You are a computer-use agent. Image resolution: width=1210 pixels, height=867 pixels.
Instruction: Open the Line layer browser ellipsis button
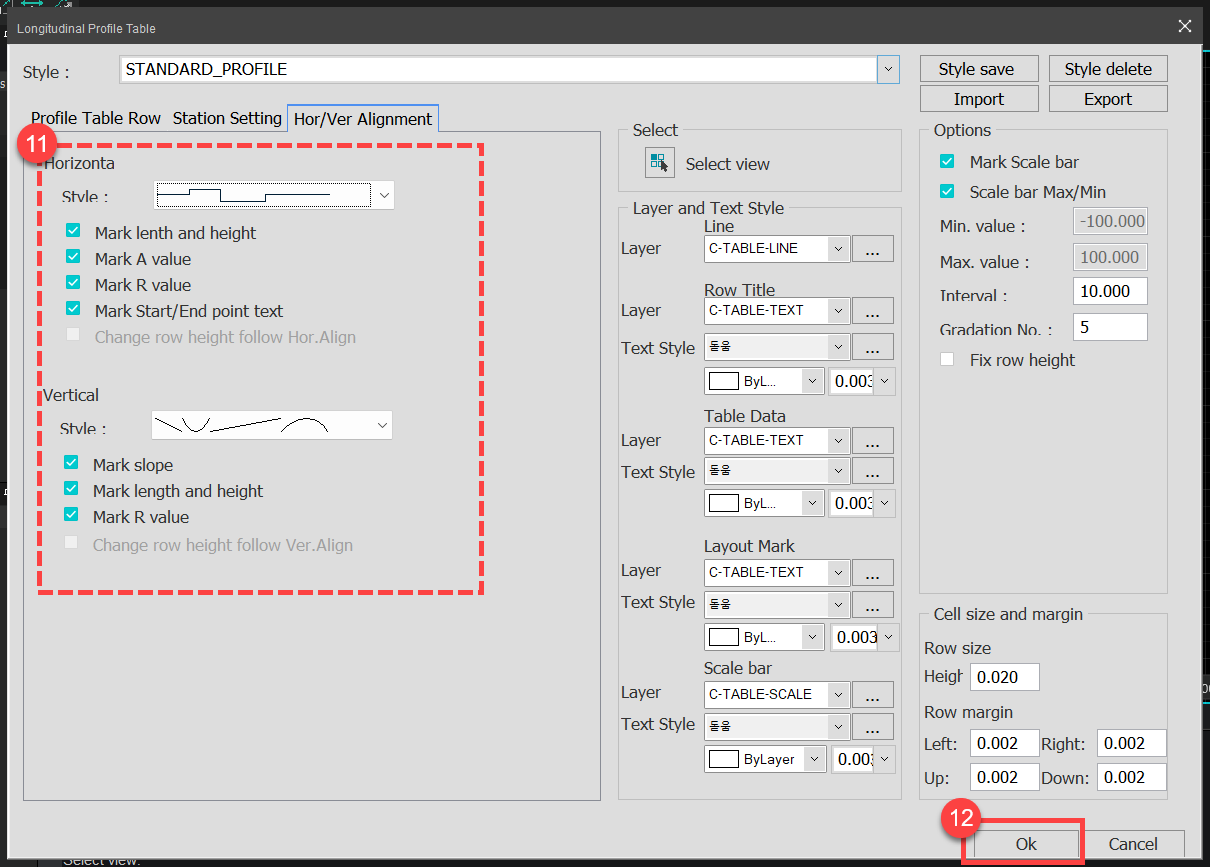pos(872,248)
